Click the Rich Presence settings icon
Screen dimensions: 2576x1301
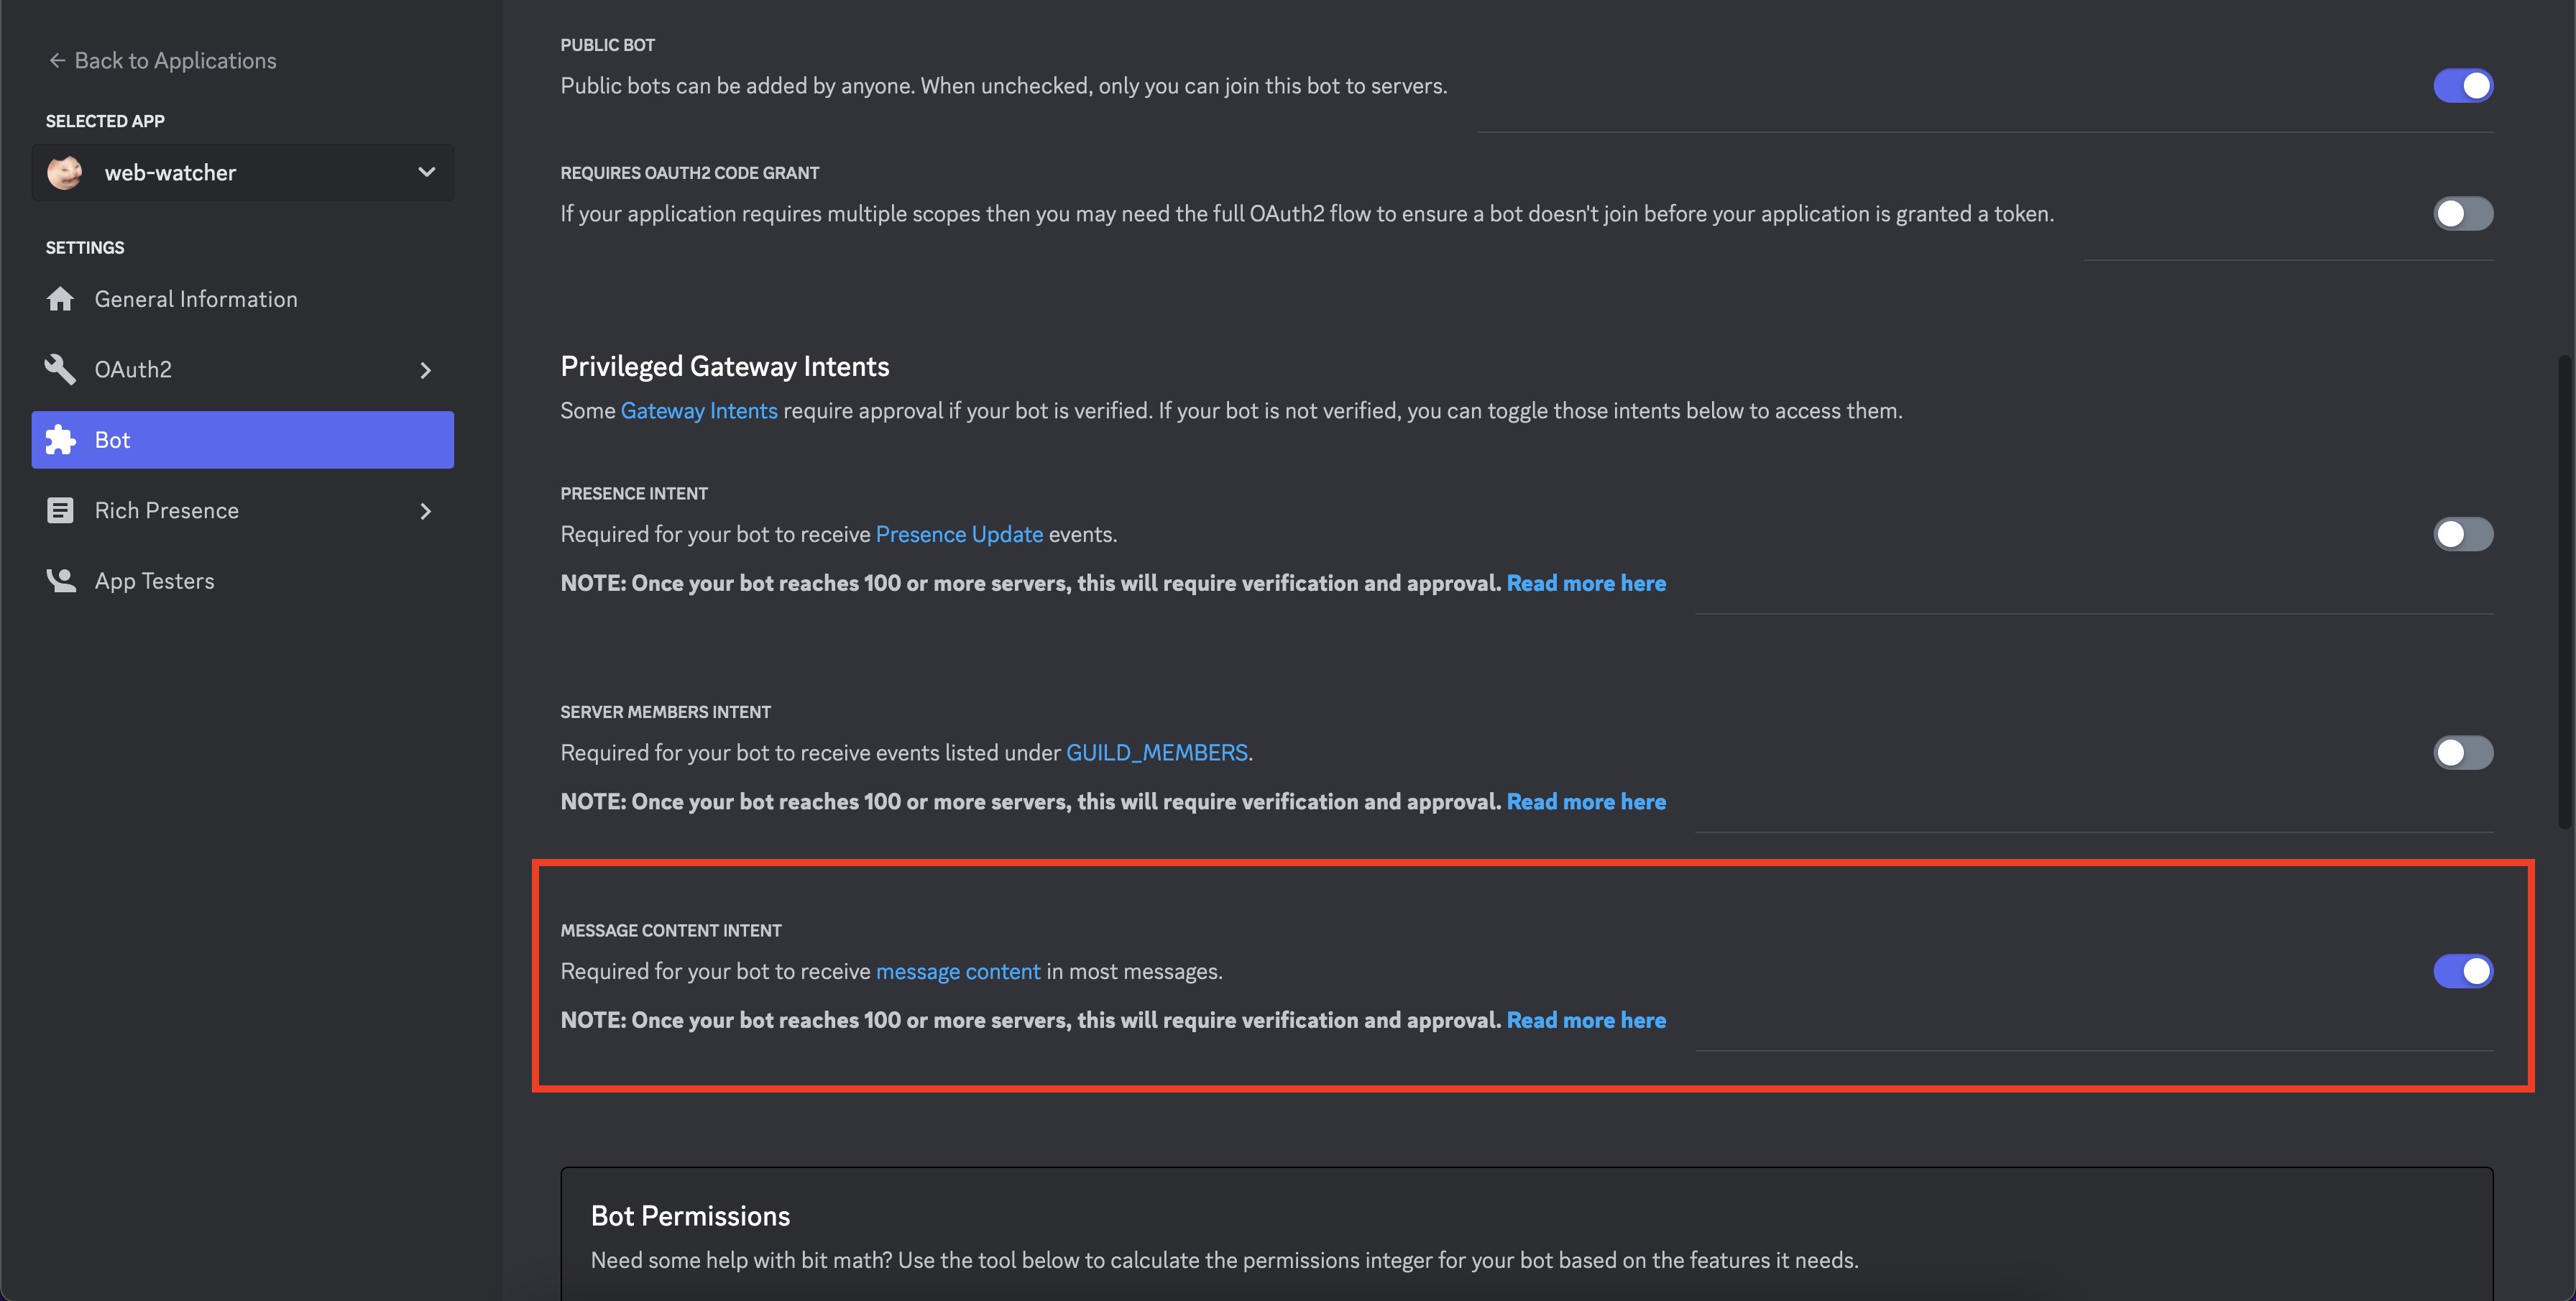60,511
